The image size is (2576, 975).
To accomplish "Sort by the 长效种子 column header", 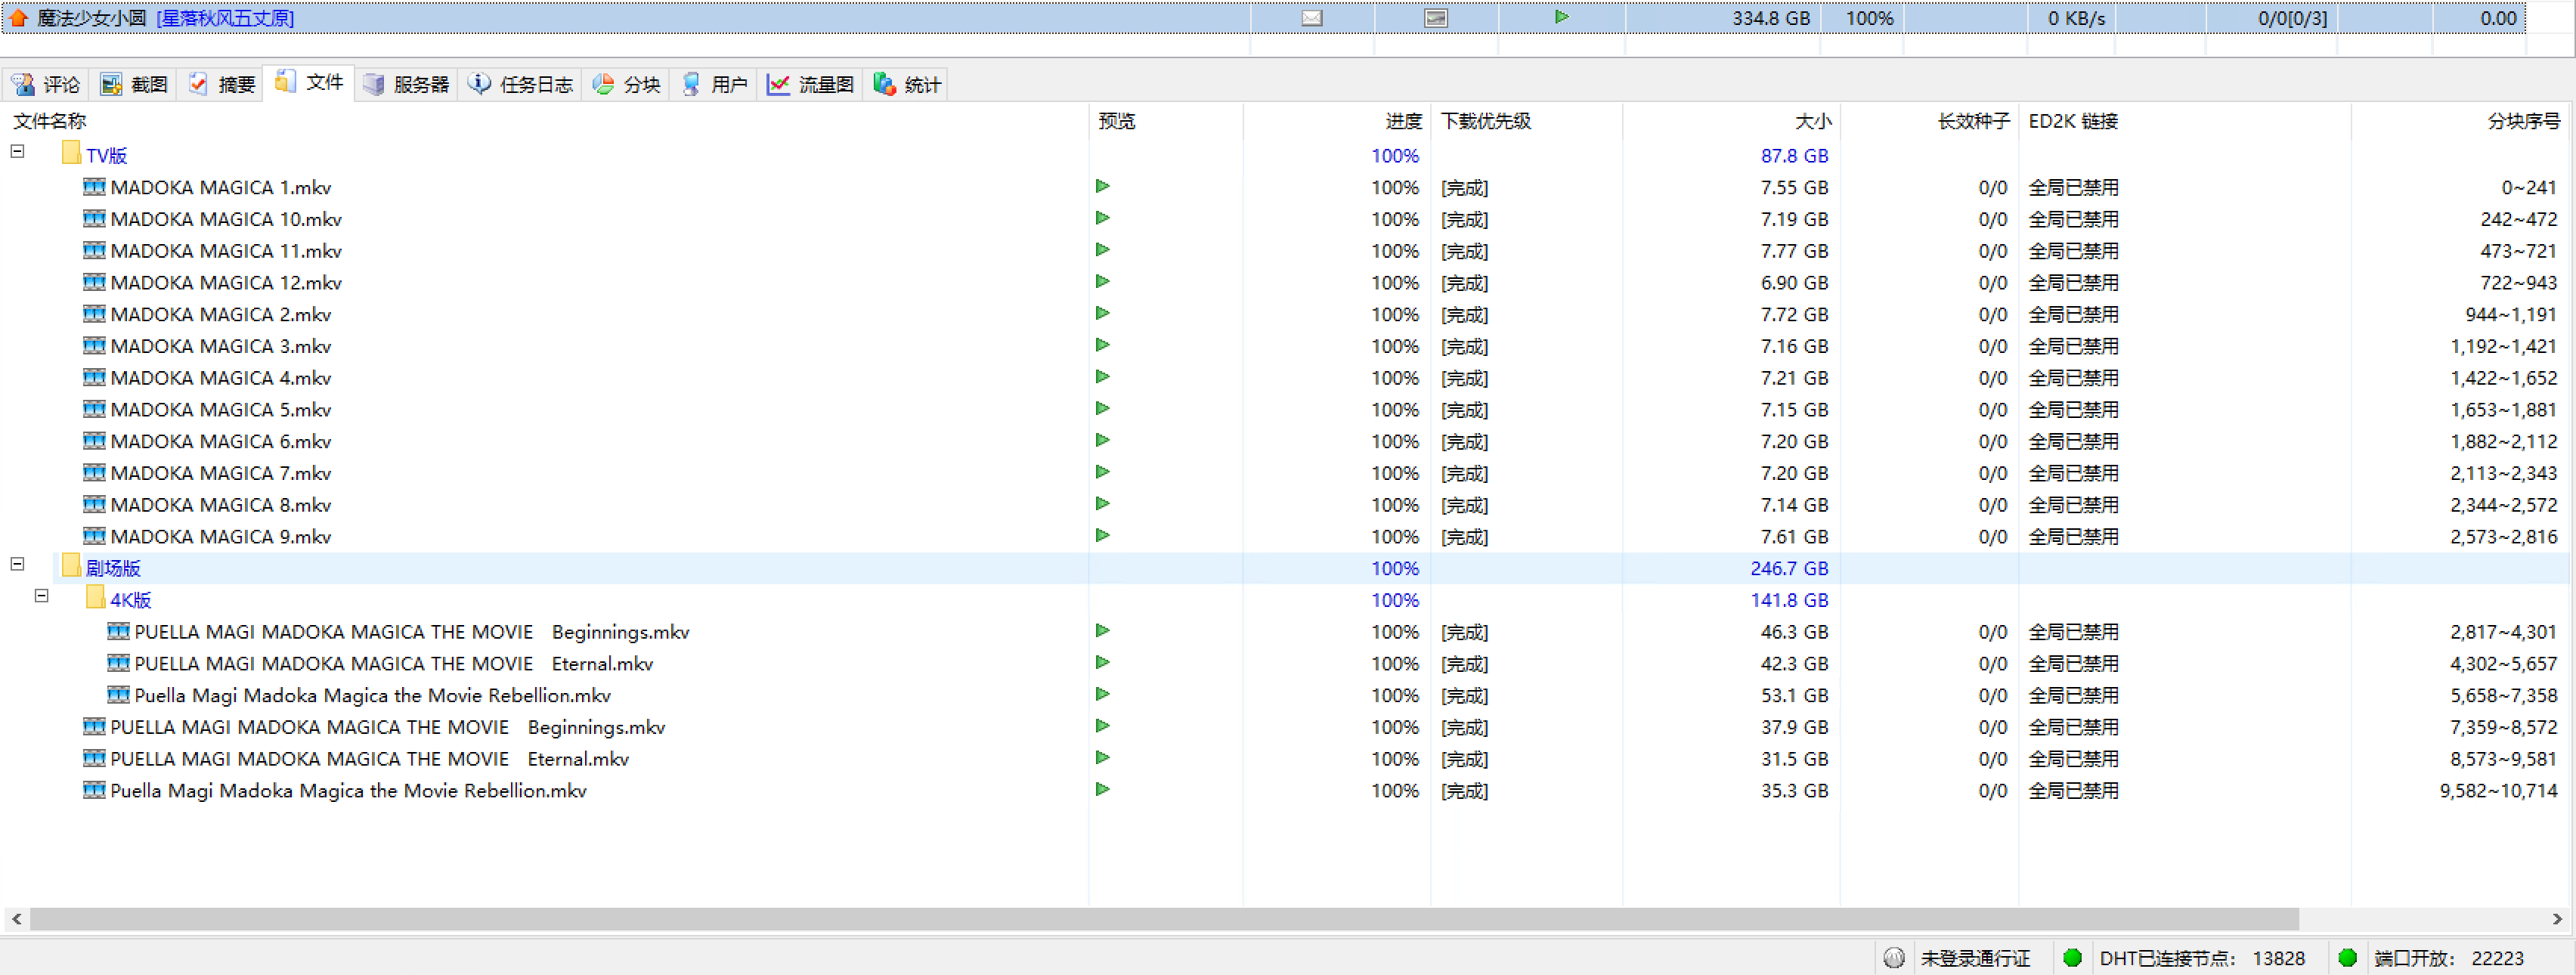I will click(1973, 121).
